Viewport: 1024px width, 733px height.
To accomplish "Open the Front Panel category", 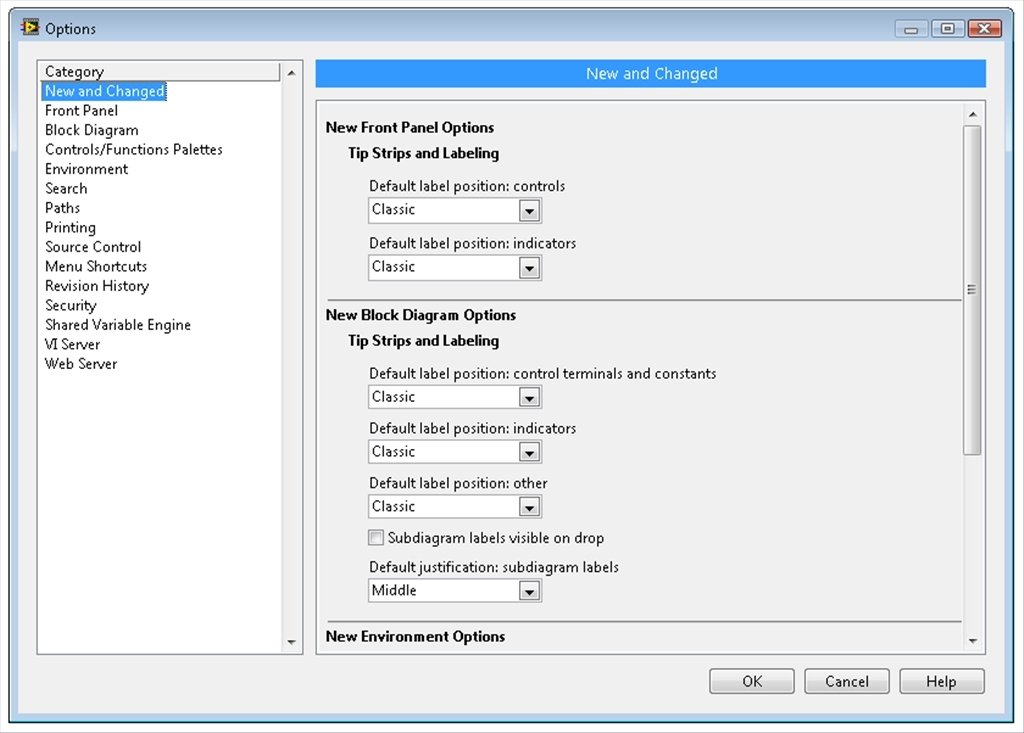I will pos(82,110).
